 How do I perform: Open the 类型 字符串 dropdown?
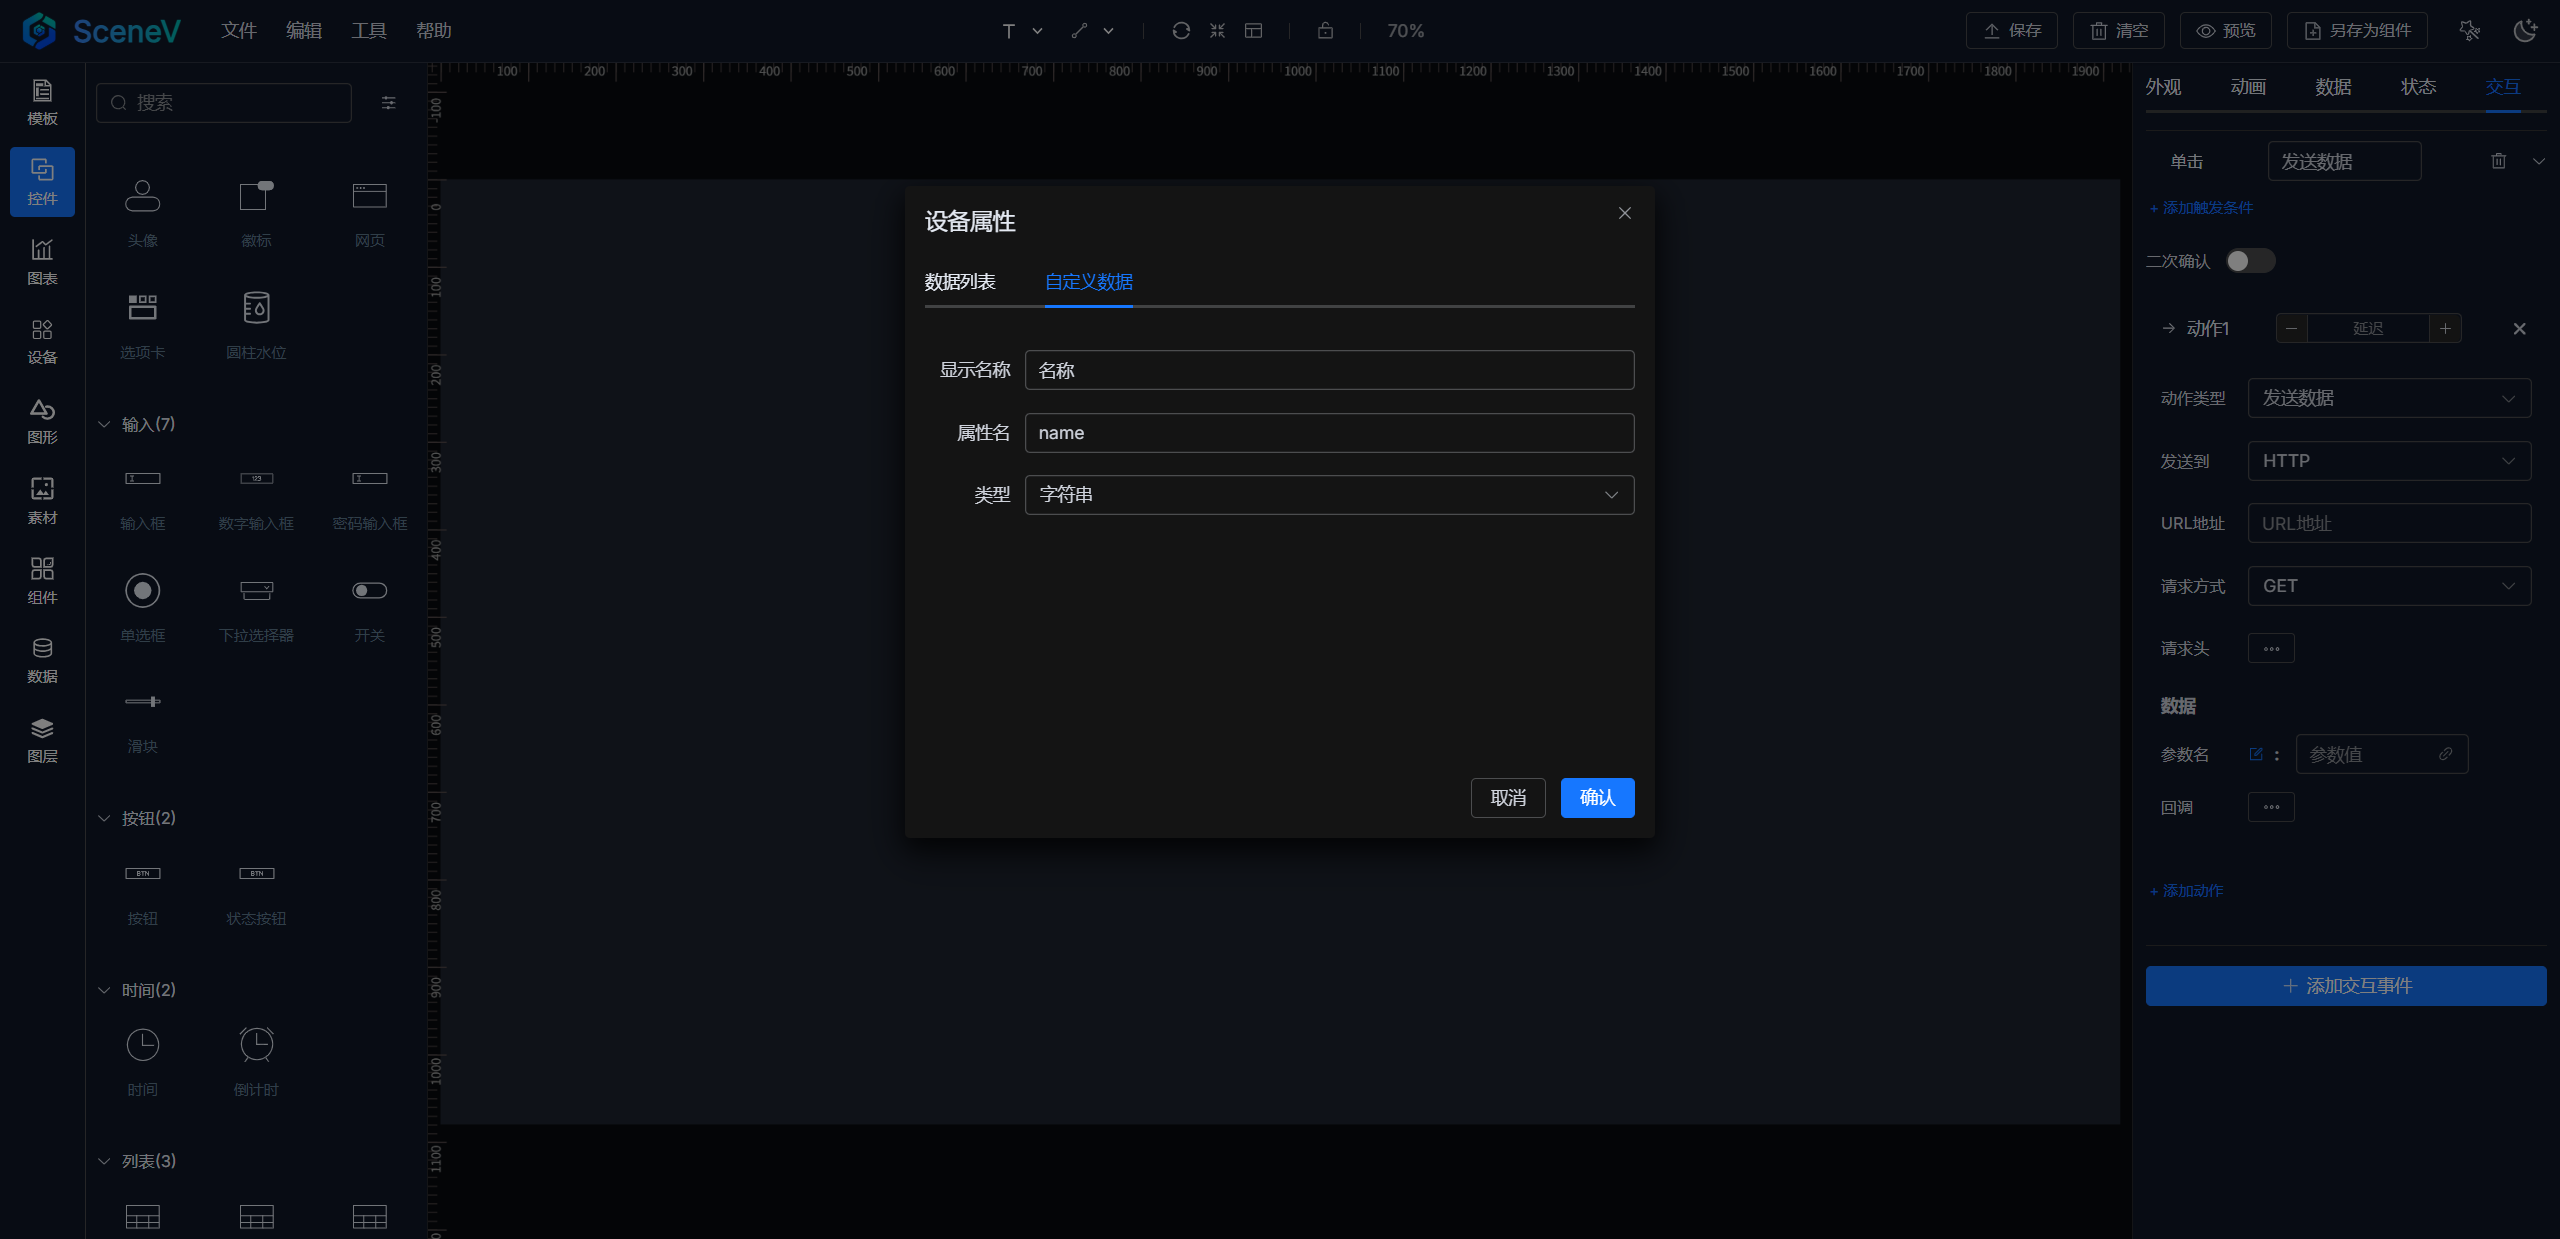pyautogui.click(x=1329, y=495)
